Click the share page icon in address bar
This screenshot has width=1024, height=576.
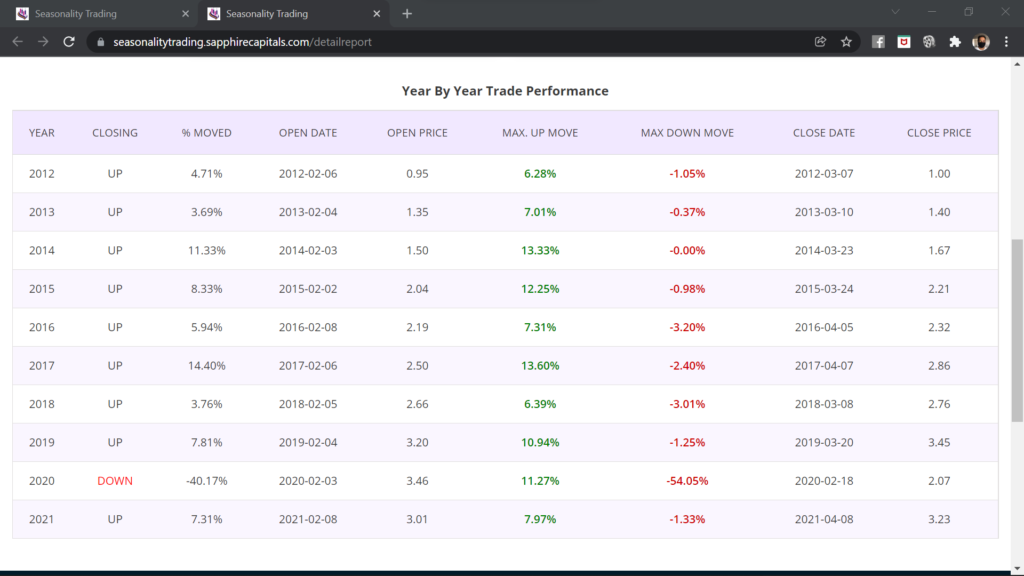coord(821,42)
